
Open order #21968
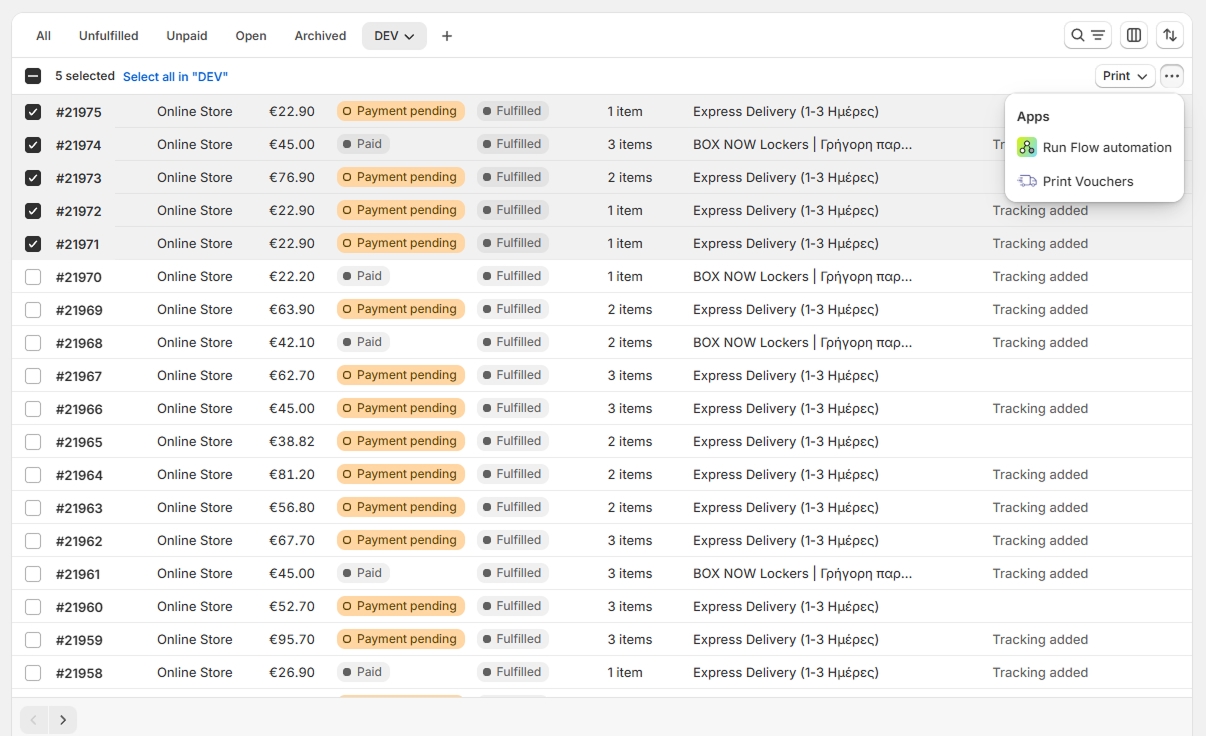[79, 343]
